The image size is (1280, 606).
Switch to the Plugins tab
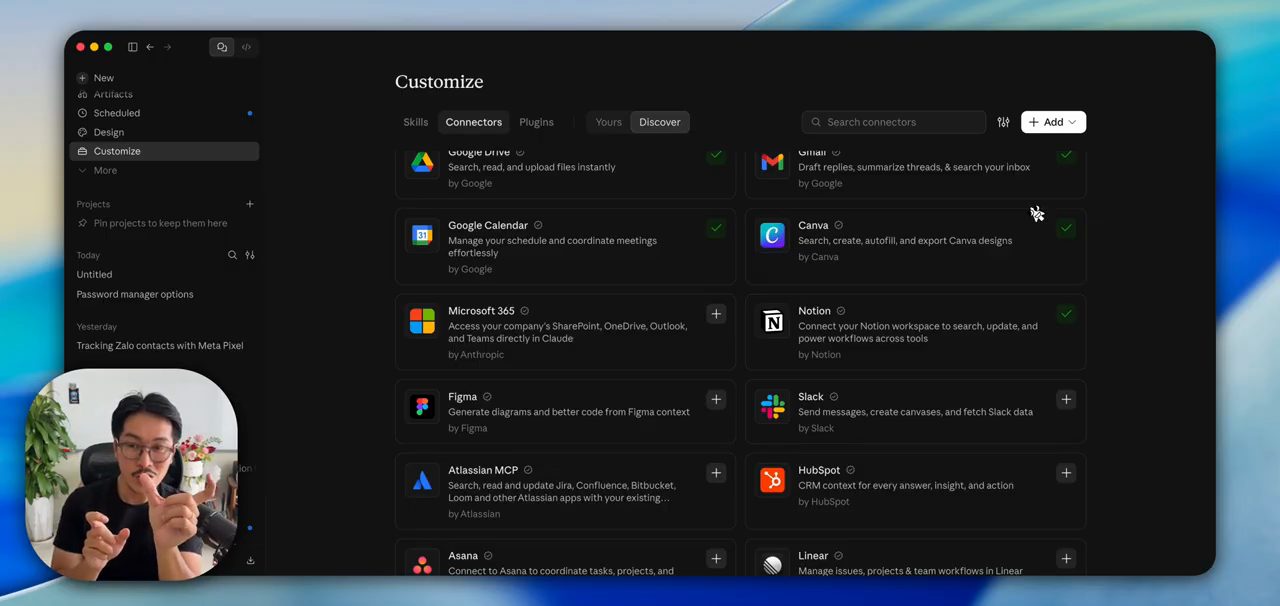click(x=536, y=122)
